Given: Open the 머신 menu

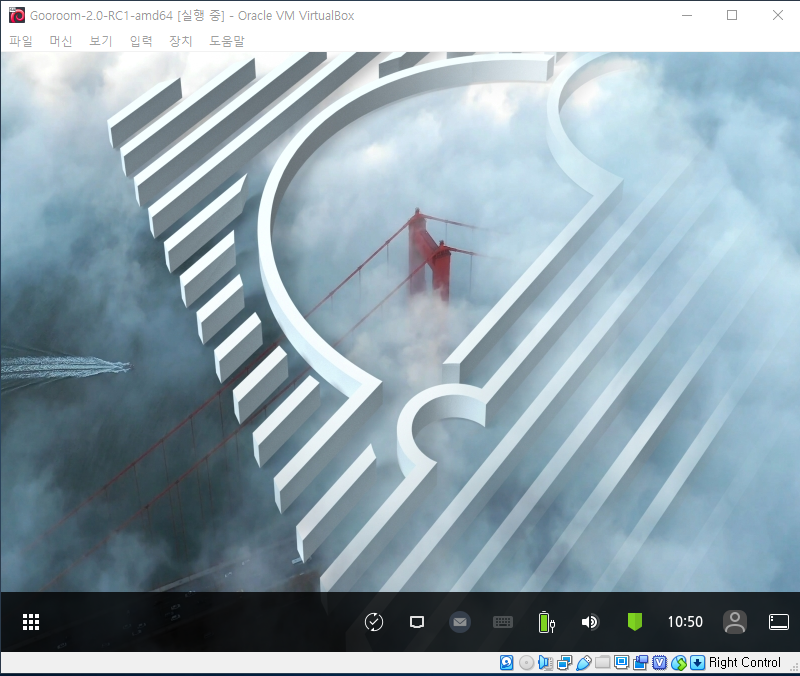Looking at the screenshot, I should coord(61,41).
